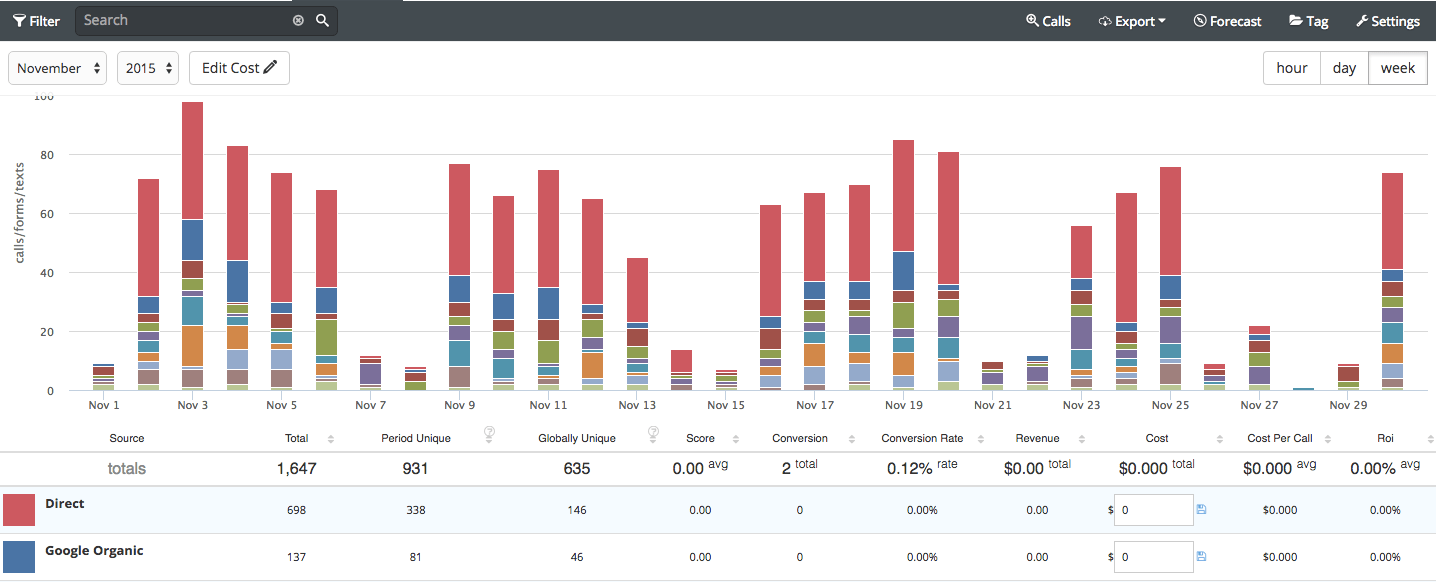Clear search with the X icon
This screenshot has width=1436, height=582.
pyautogui.click(x=298, y=21)
